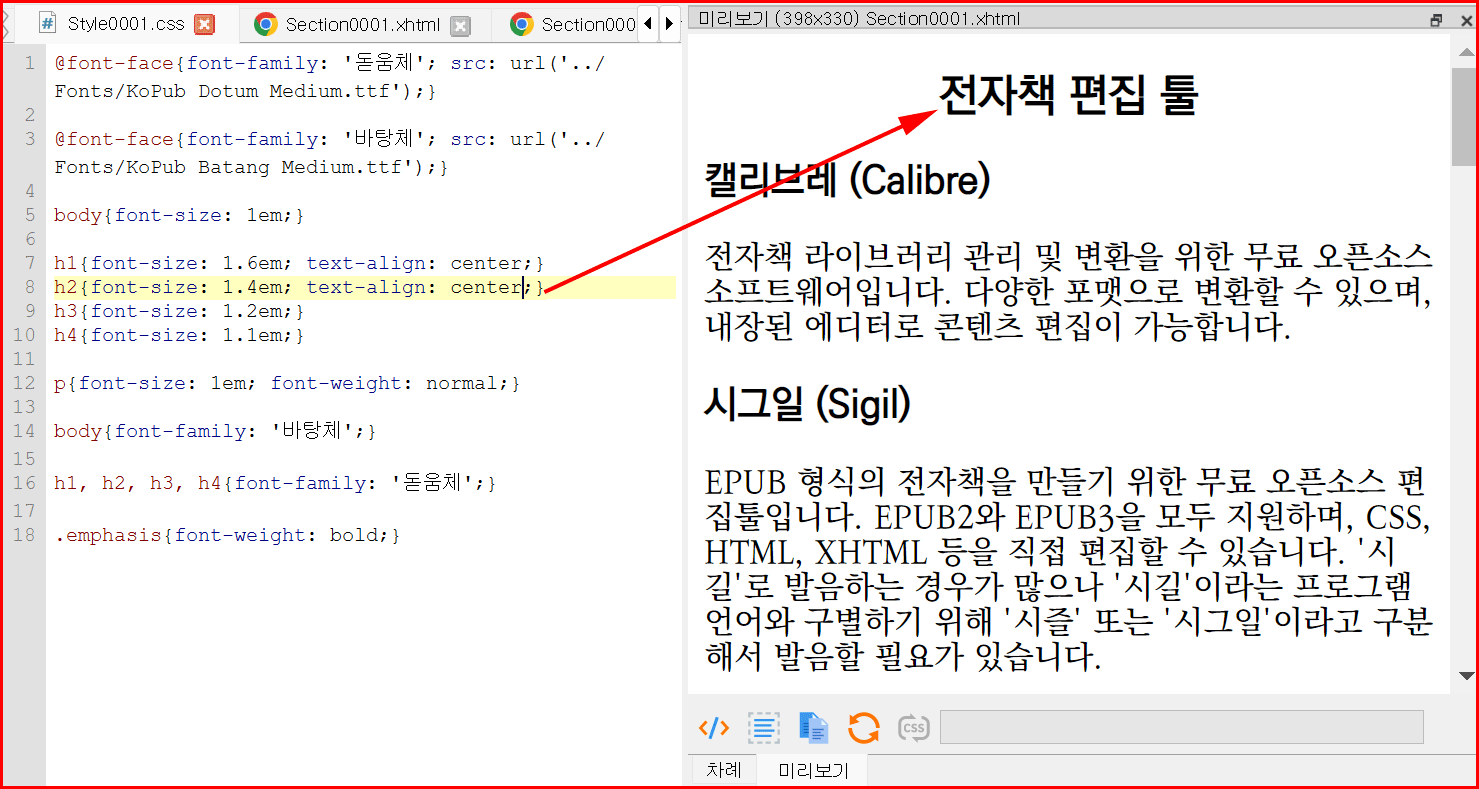Click the preview vertical scrollbar thumb

(1465, 117)
